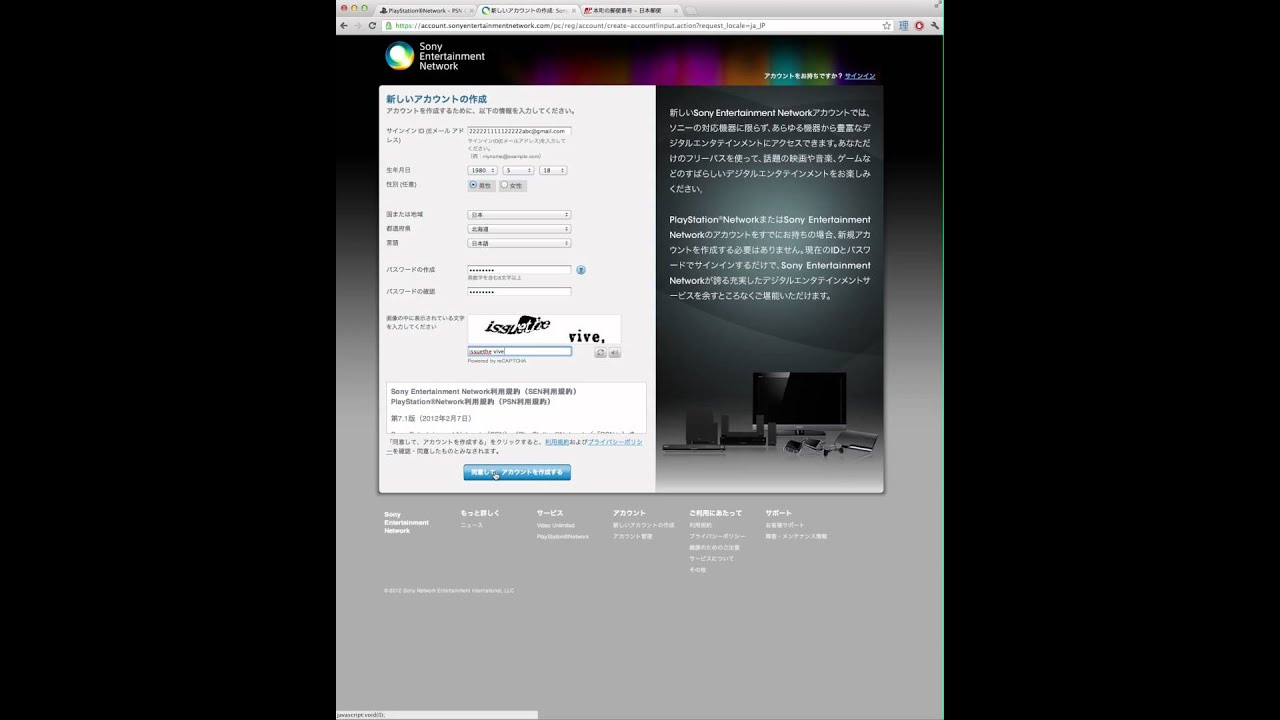Click the red circular extension icon
Image resolution: width=1280 pixels, height=720 pixels.
(x=919, y=25)
